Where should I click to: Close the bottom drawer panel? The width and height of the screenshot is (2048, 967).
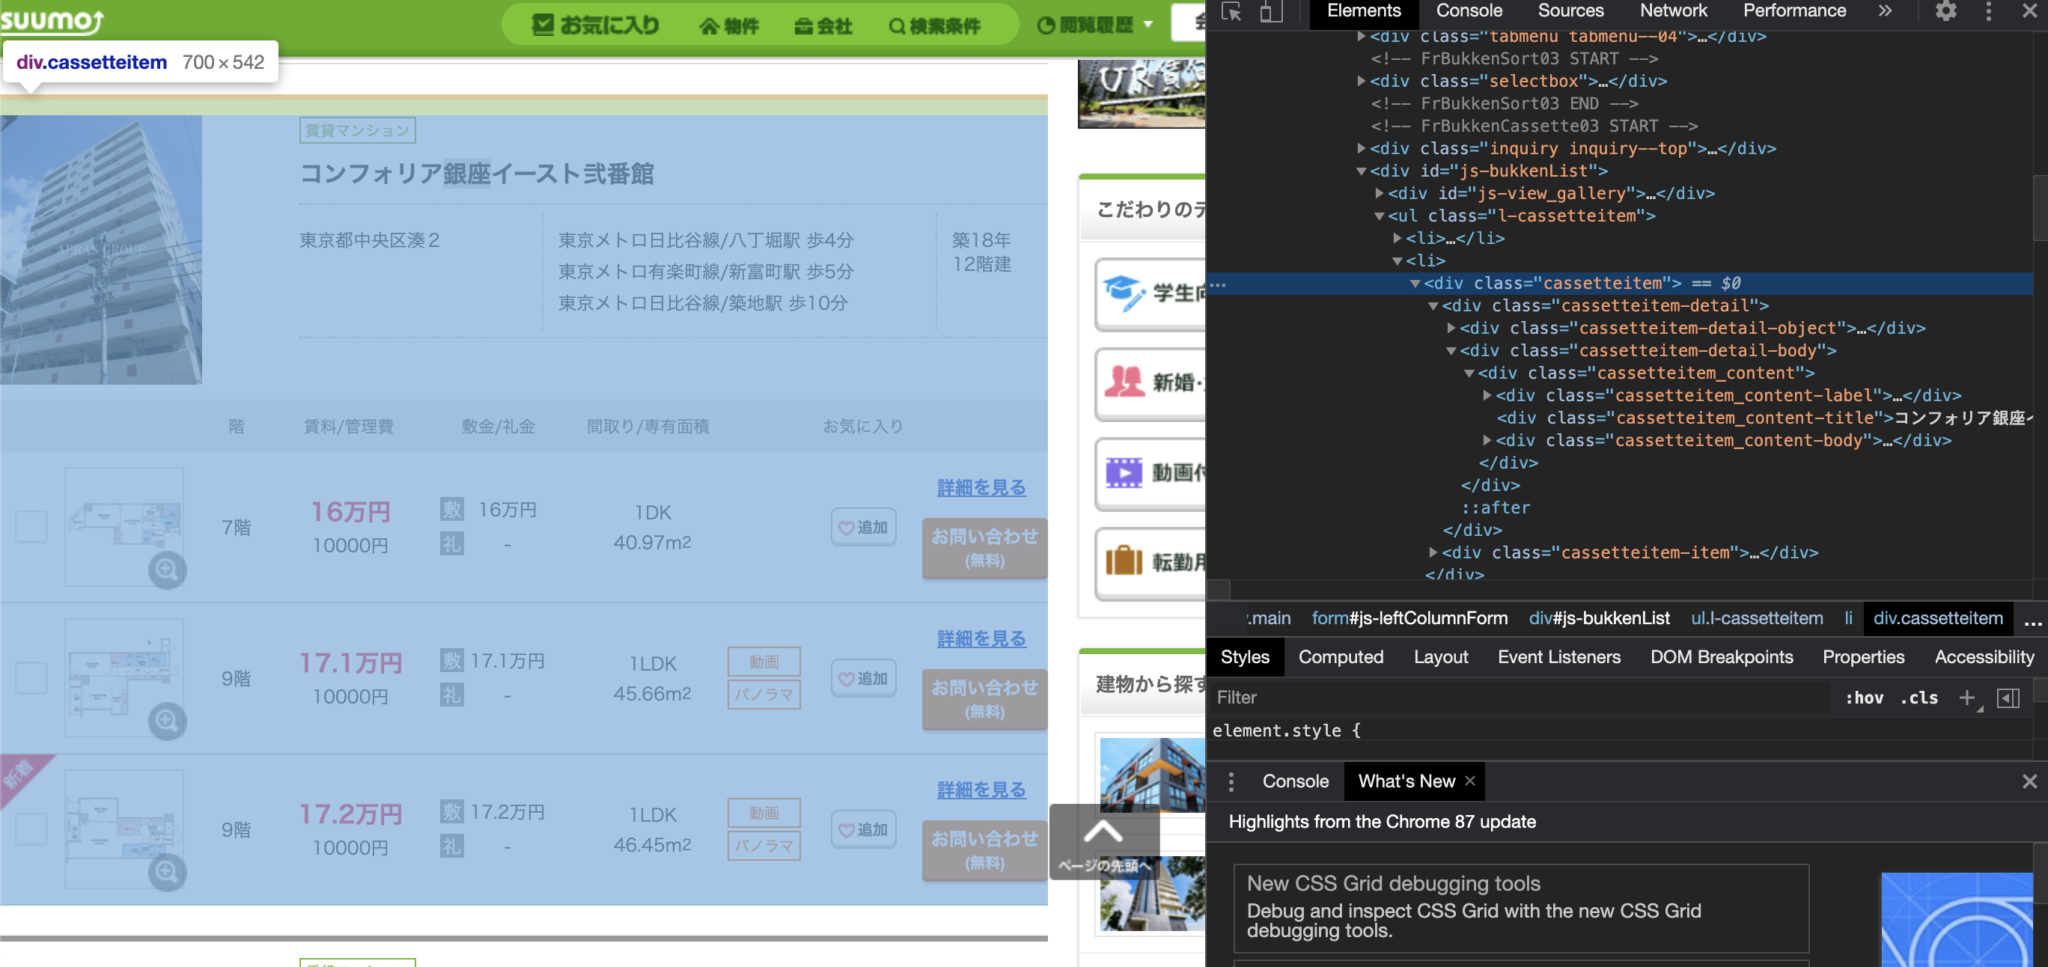coord(2029,781)
